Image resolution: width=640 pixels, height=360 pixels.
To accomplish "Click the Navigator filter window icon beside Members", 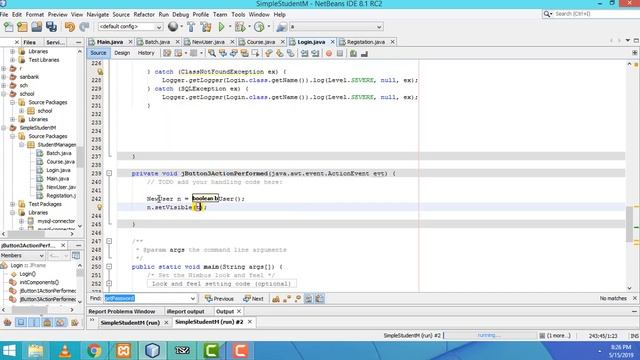I will click(x=76, y=256).
